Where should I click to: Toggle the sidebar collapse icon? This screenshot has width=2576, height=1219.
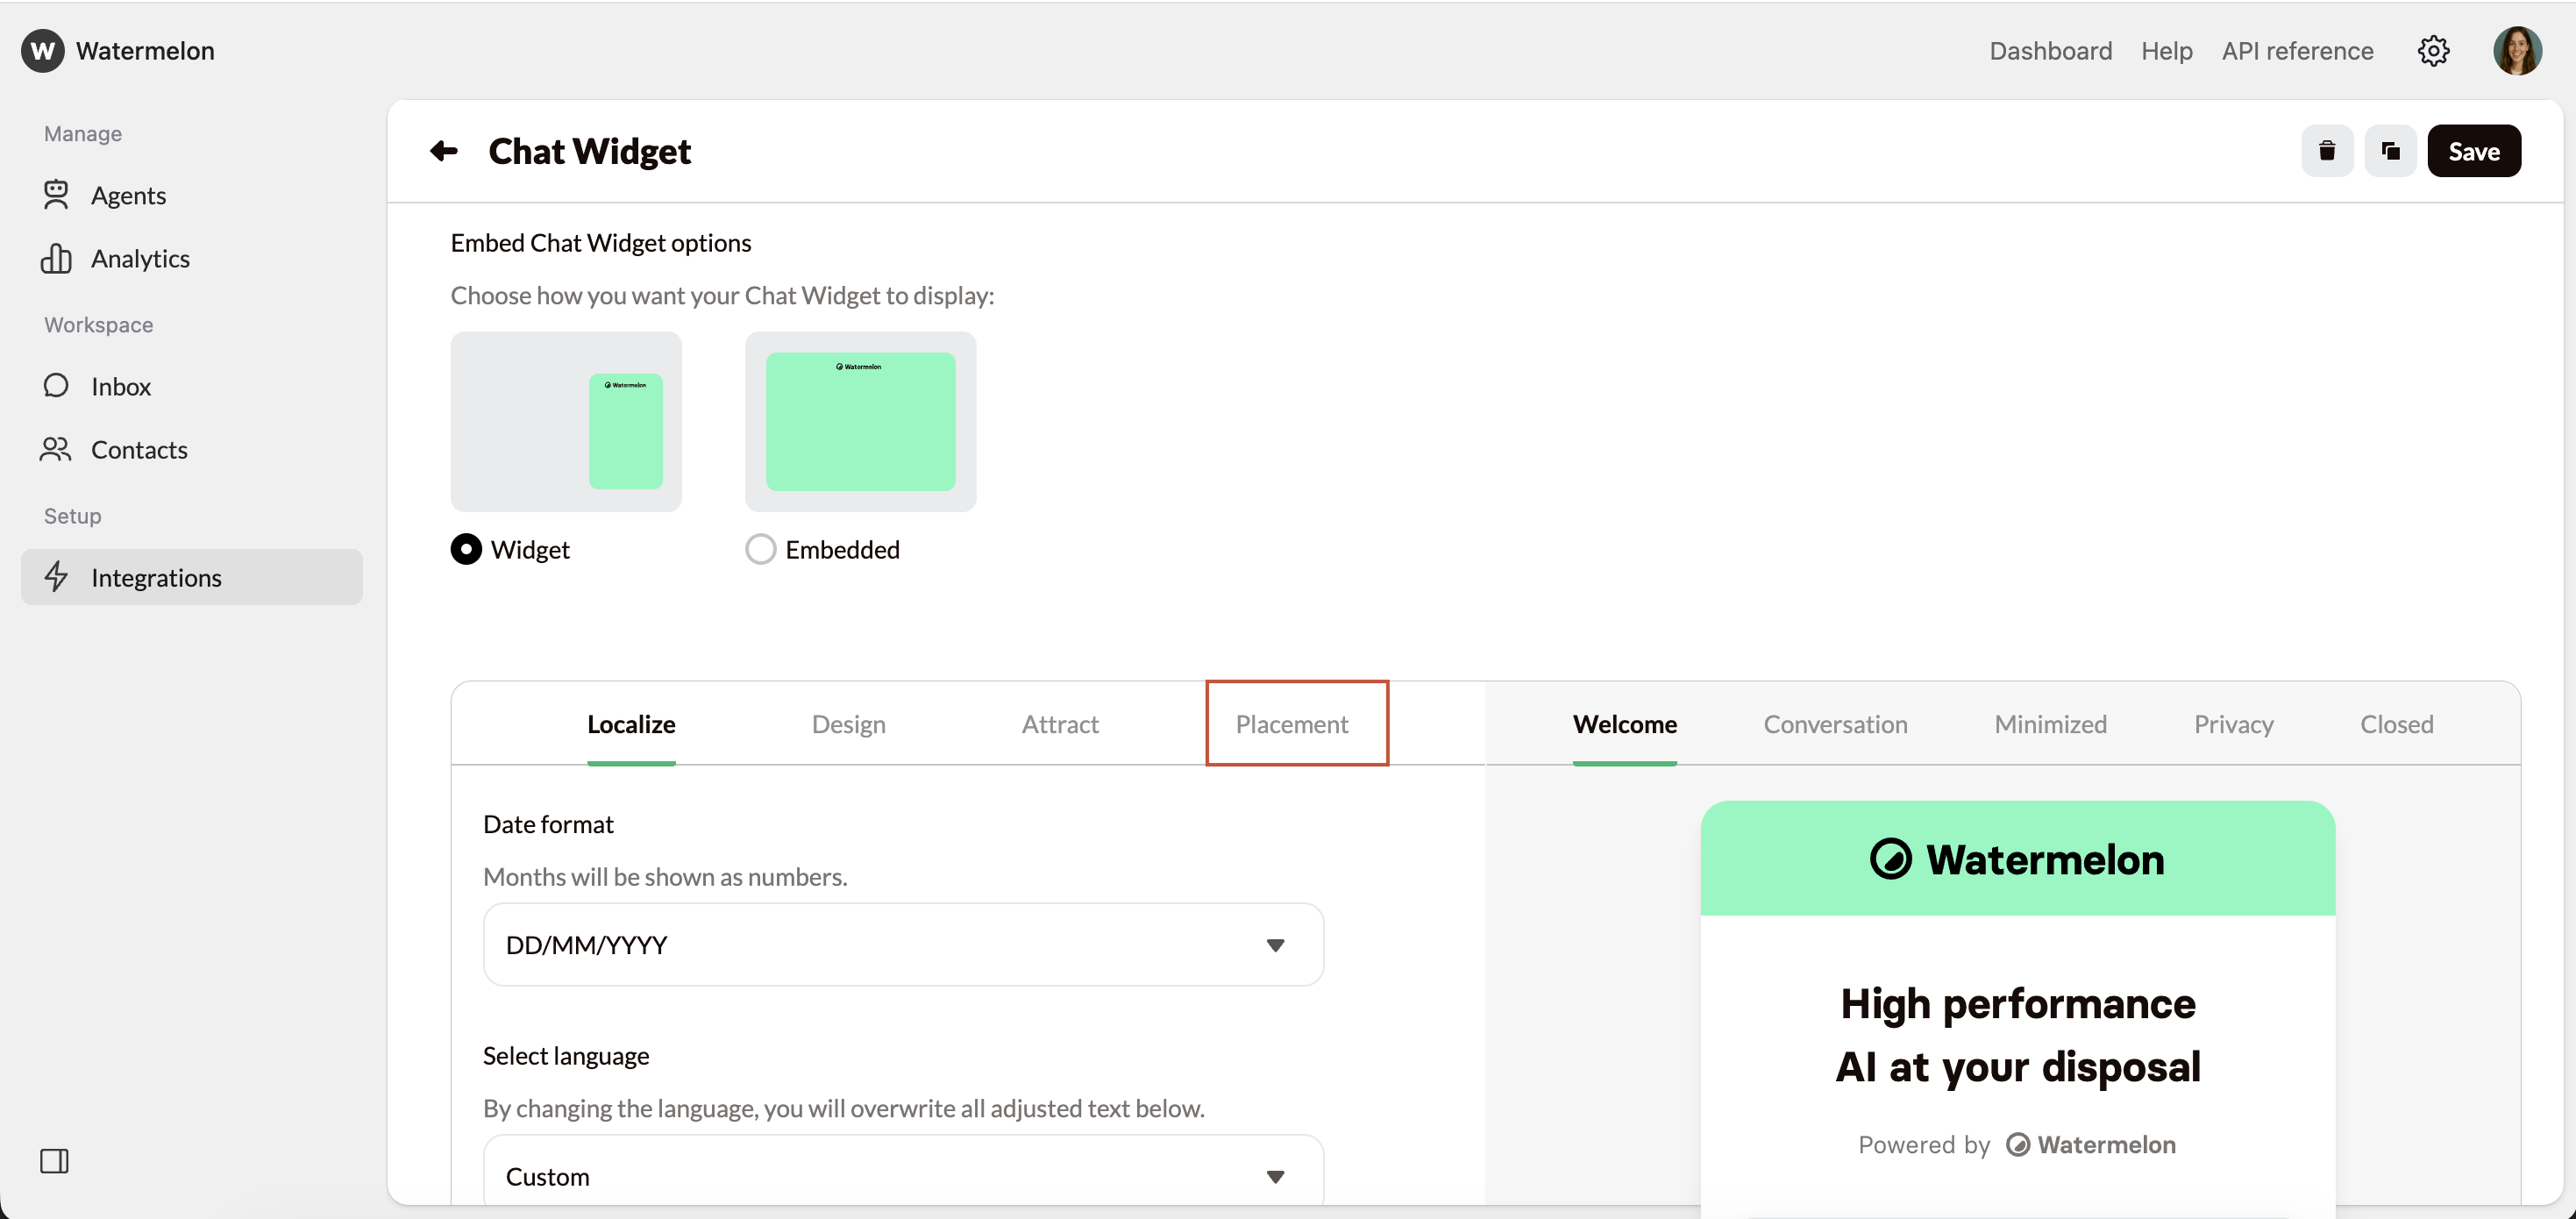click(x=54, y=1161)
